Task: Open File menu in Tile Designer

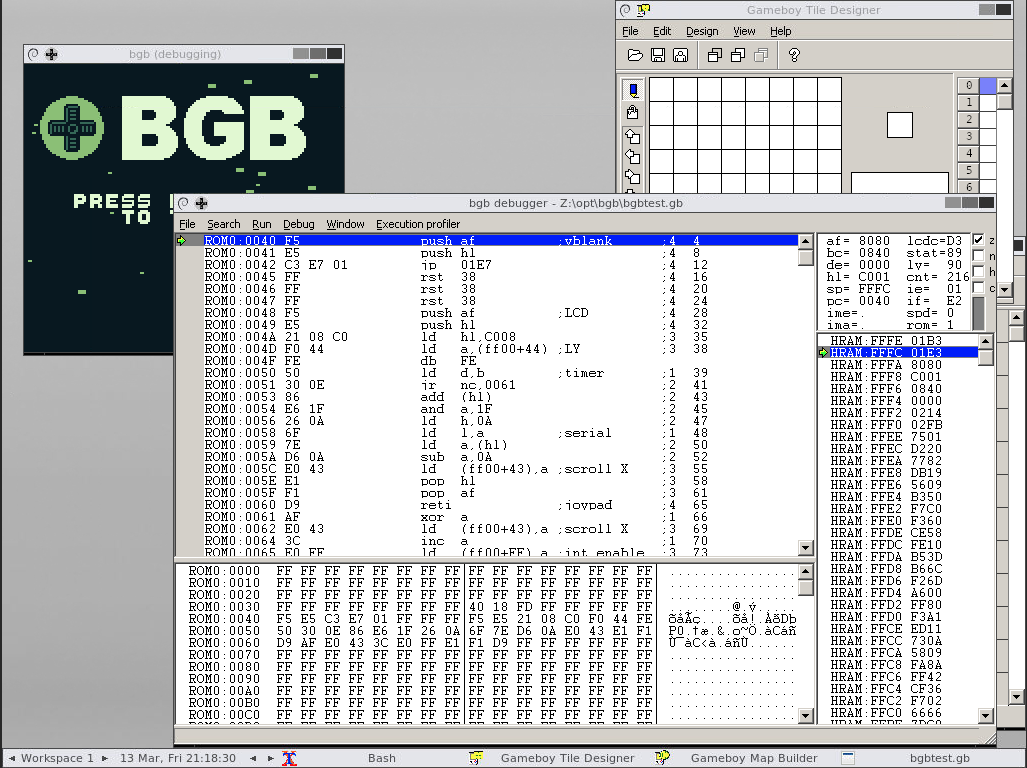Action: click(630, 31)
